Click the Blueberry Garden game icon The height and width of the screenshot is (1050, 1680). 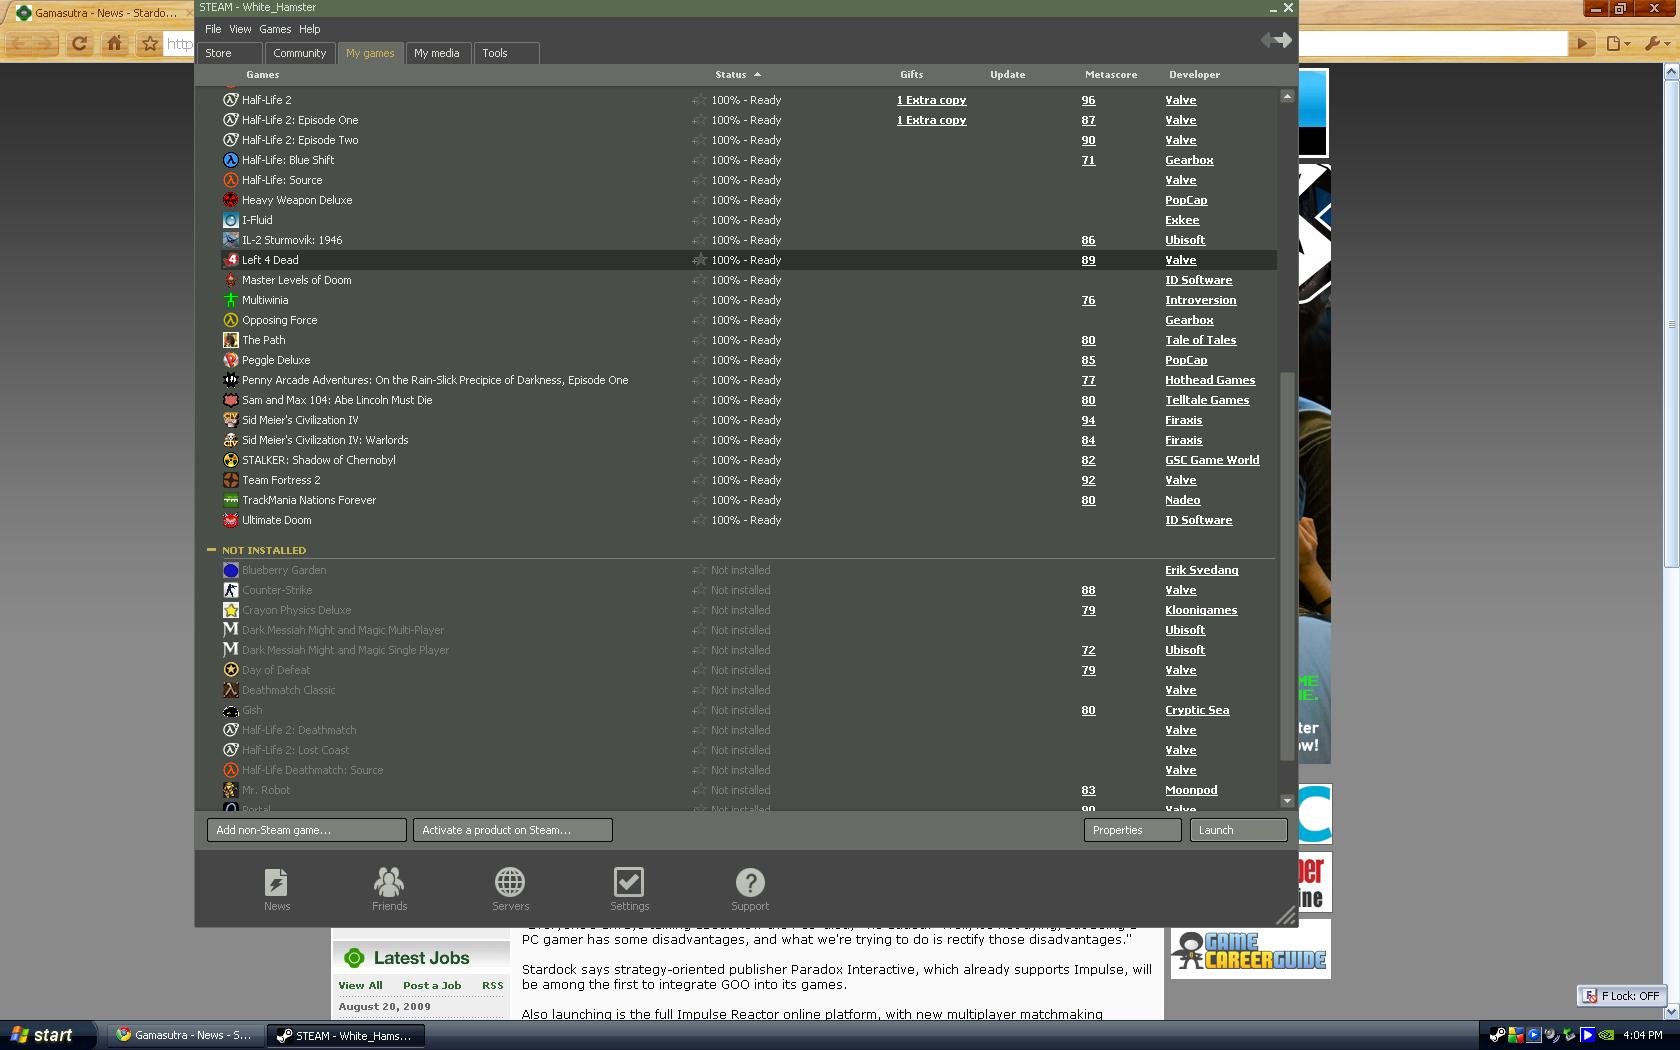231,570
